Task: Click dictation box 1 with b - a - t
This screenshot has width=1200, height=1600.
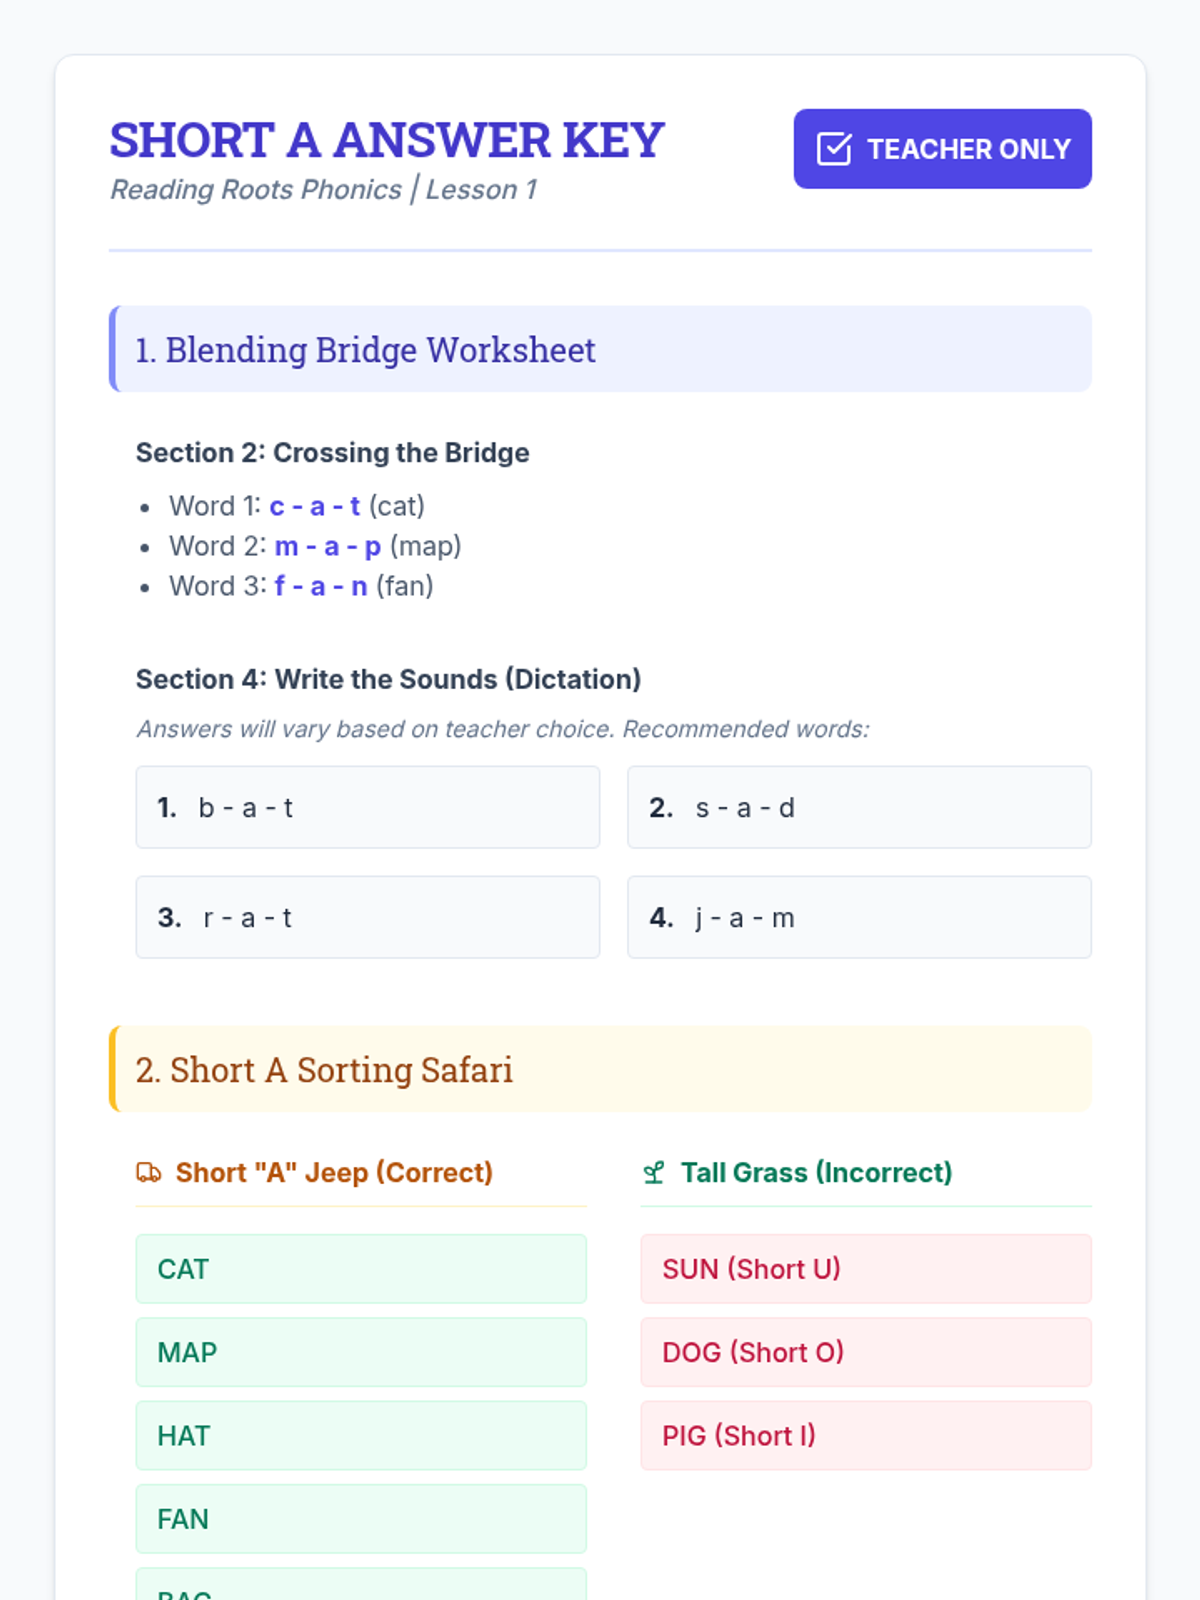Action: click(x=367, y=807)
